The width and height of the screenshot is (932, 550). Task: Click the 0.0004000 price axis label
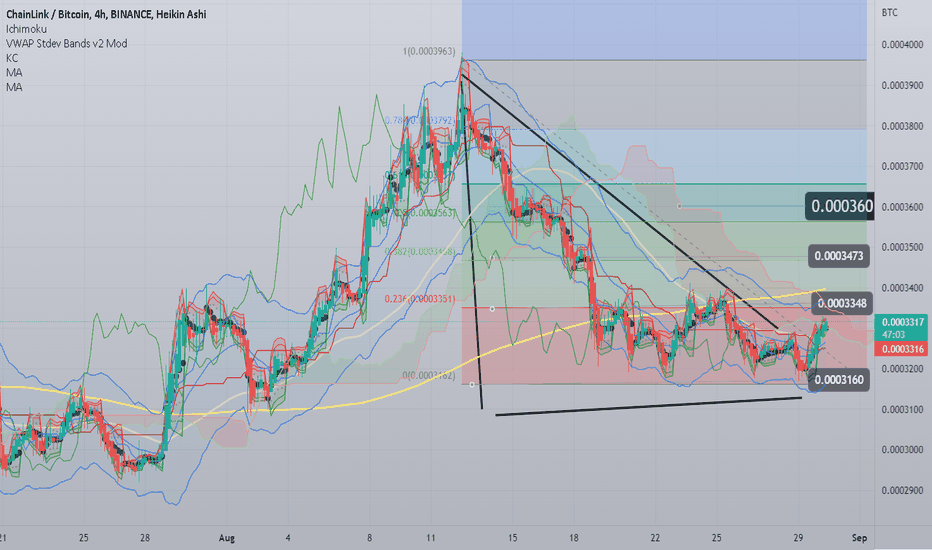tap(902, 45)
